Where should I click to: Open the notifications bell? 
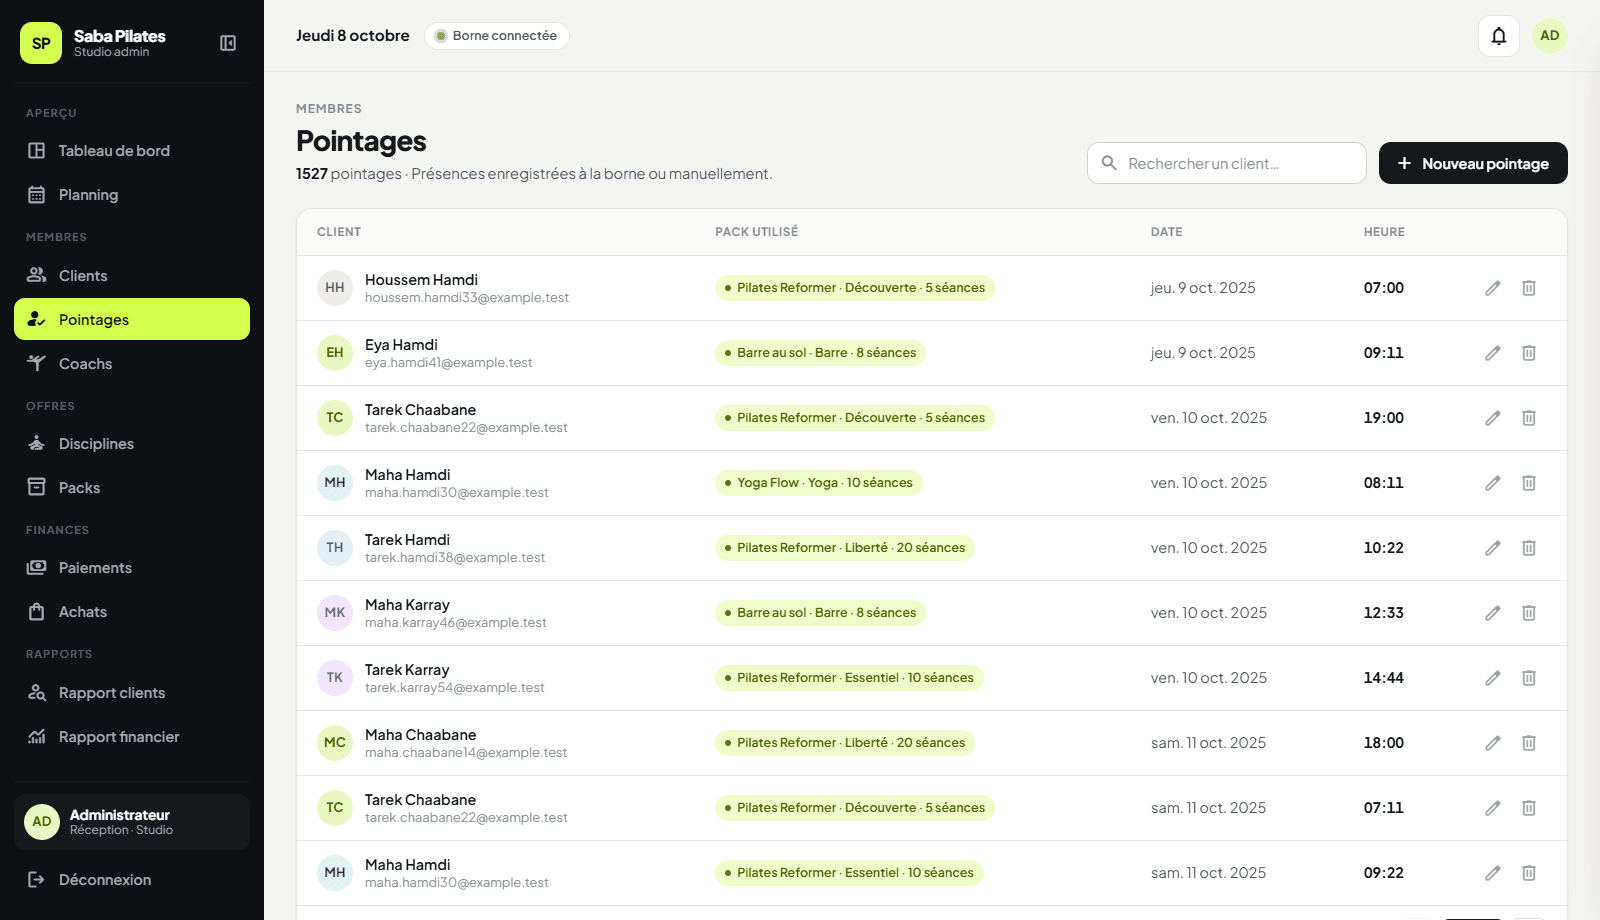pyautogui.click(x=1499, y=36)
